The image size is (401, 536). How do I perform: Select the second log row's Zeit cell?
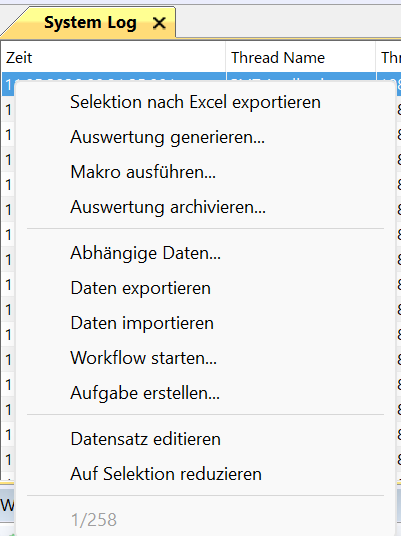8,109
